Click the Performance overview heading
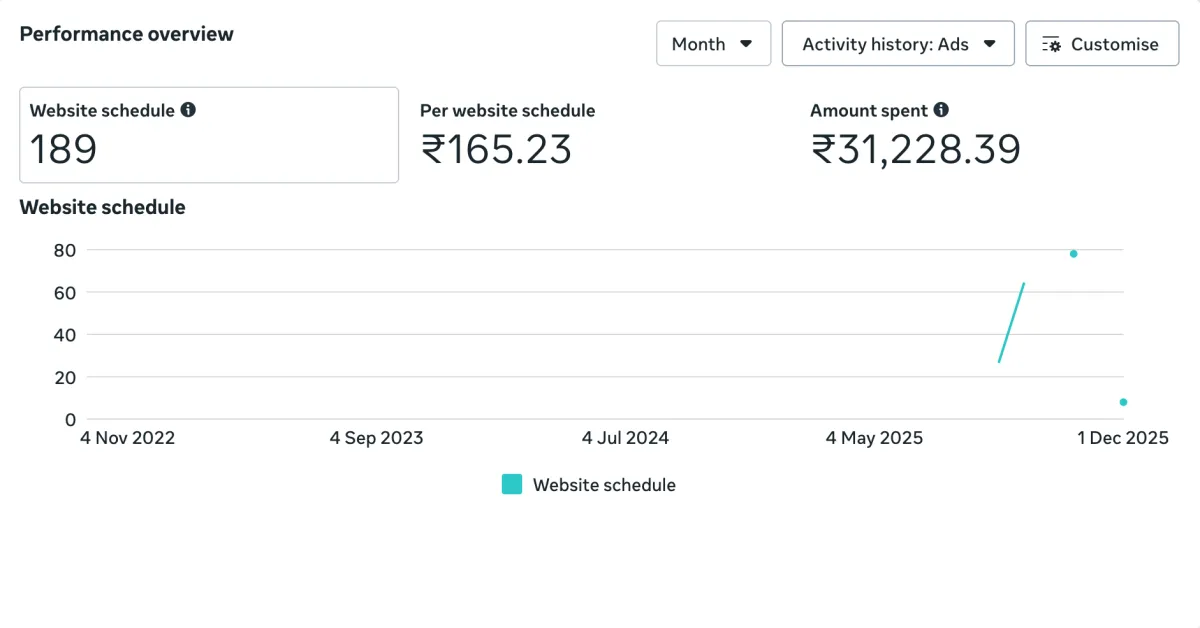Screen dimensions: 1200x628 (127, 34)
